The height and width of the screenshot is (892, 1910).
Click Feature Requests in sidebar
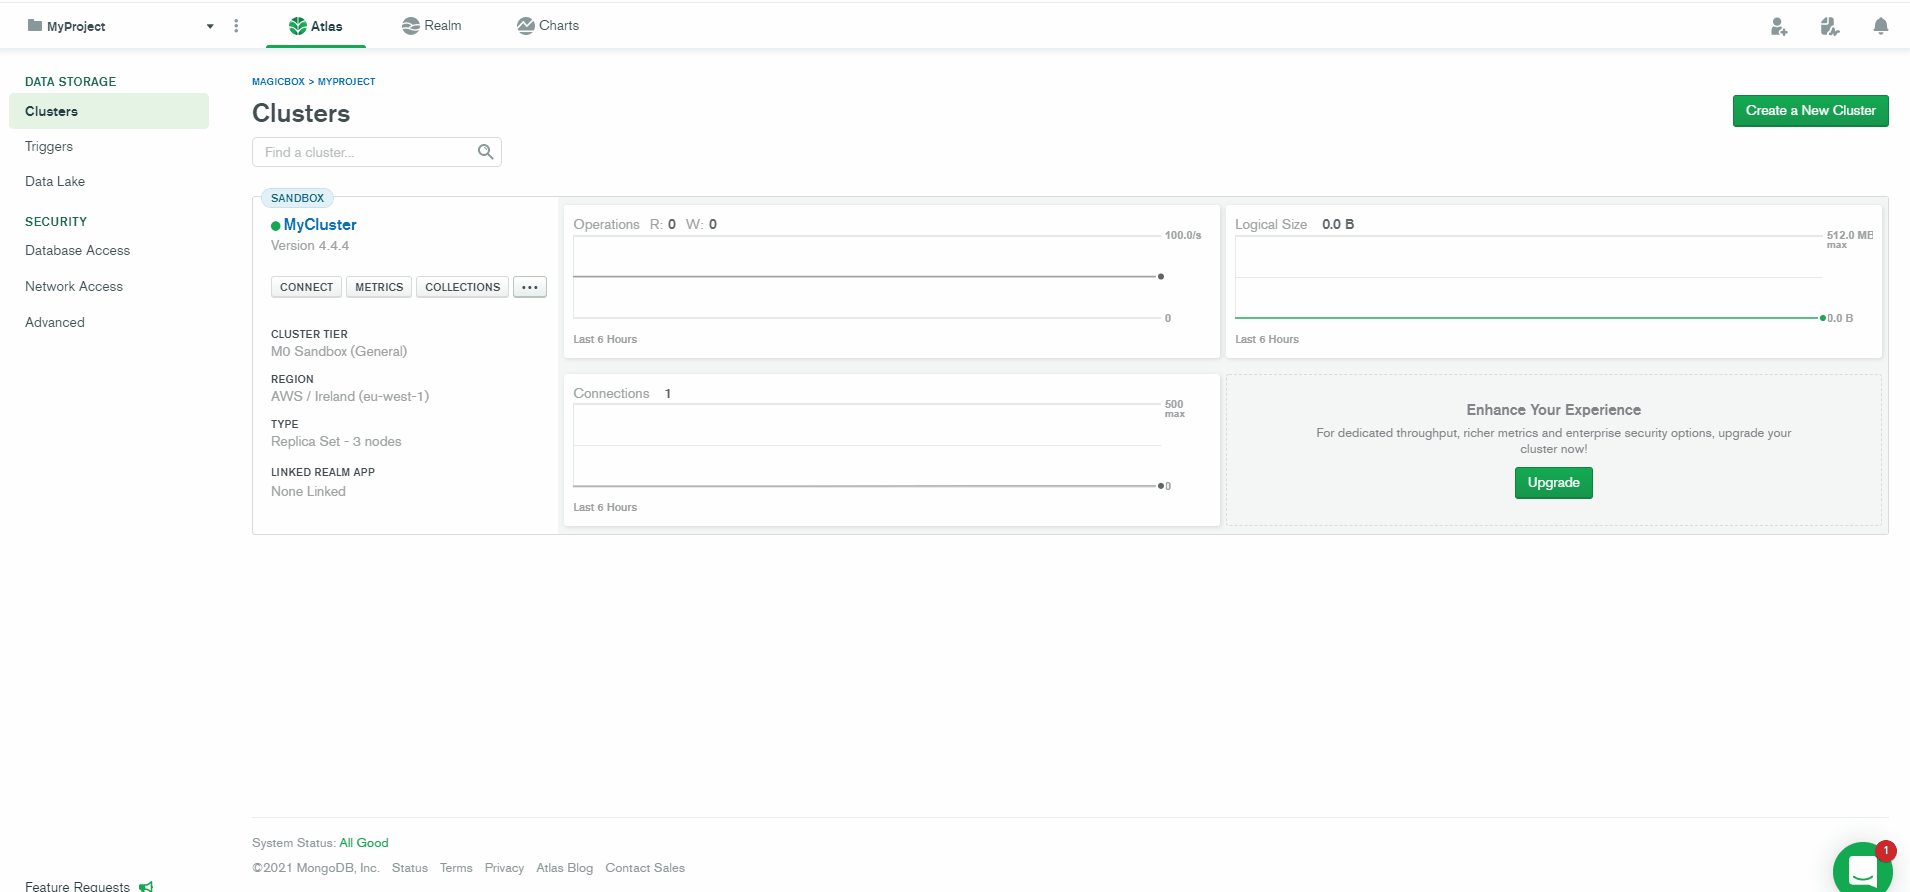[77, 886]
